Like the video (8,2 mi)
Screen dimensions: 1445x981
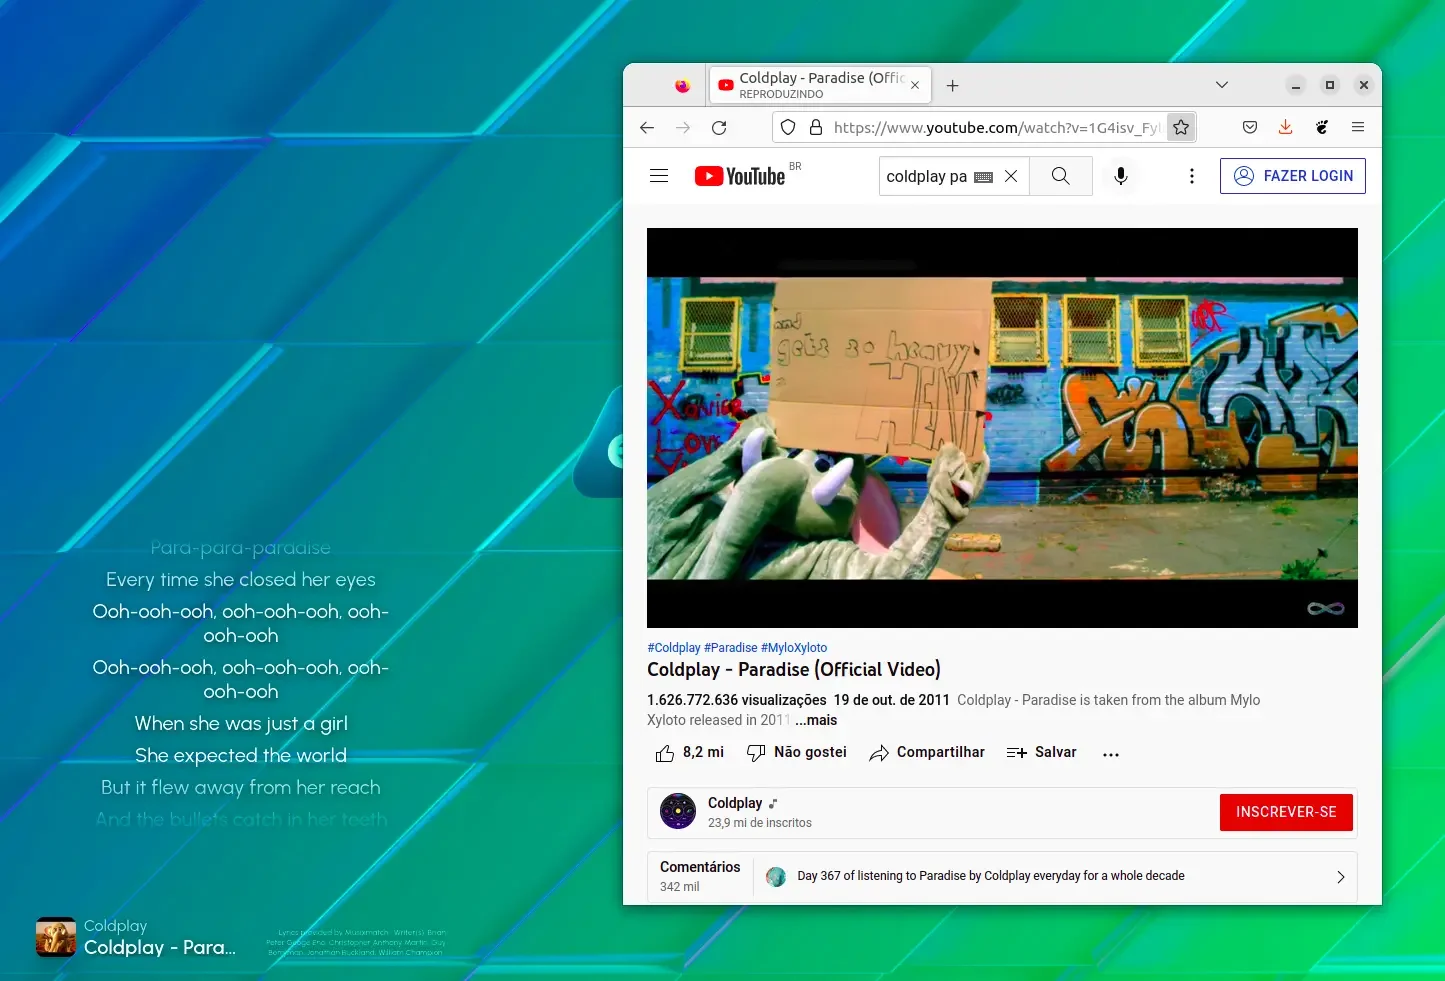tap(690, 753)
